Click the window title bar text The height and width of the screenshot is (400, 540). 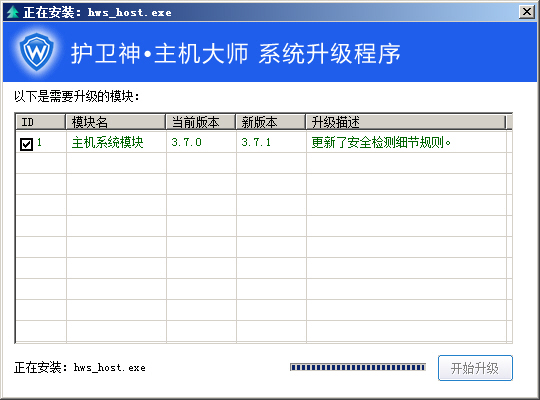pyautogui.click(x=97, y=12)
